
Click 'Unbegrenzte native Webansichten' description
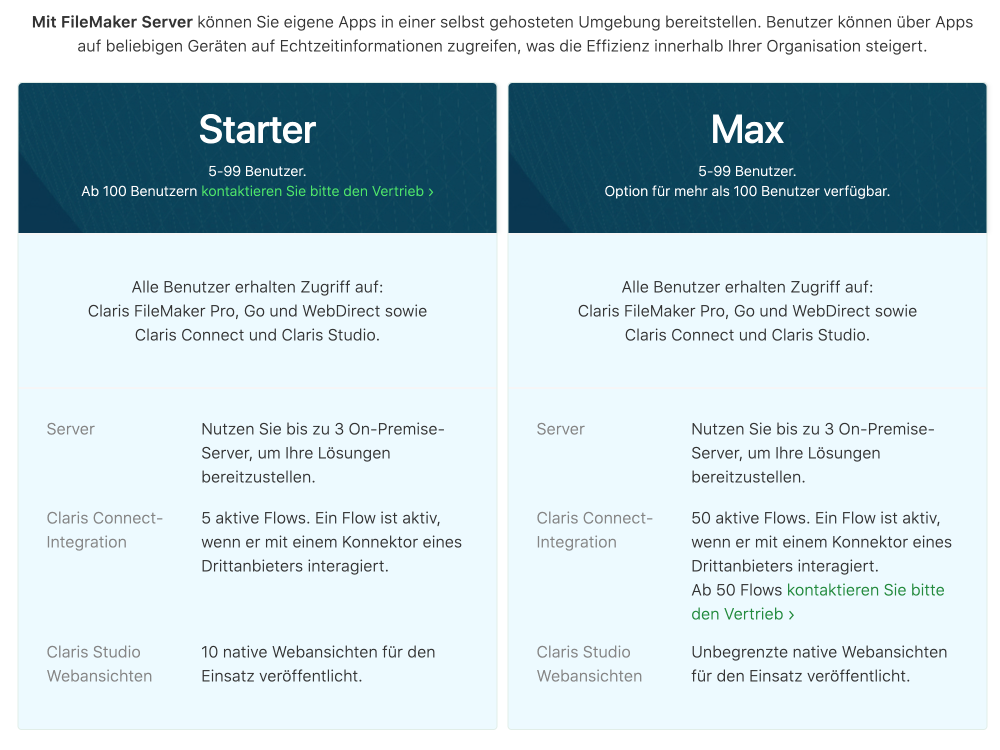click(819, 664)
